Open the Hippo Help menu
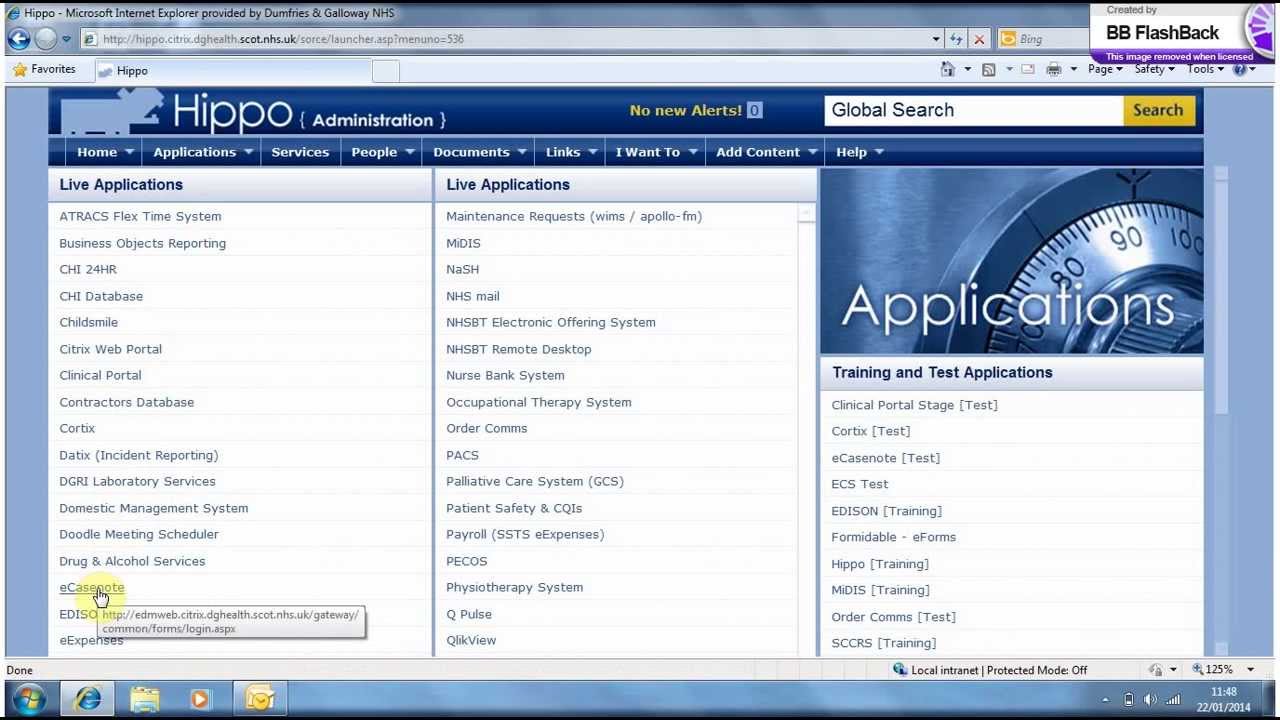Image resolution: width=1280 pixels, height=720 pixels. click(x=851, y=152)
